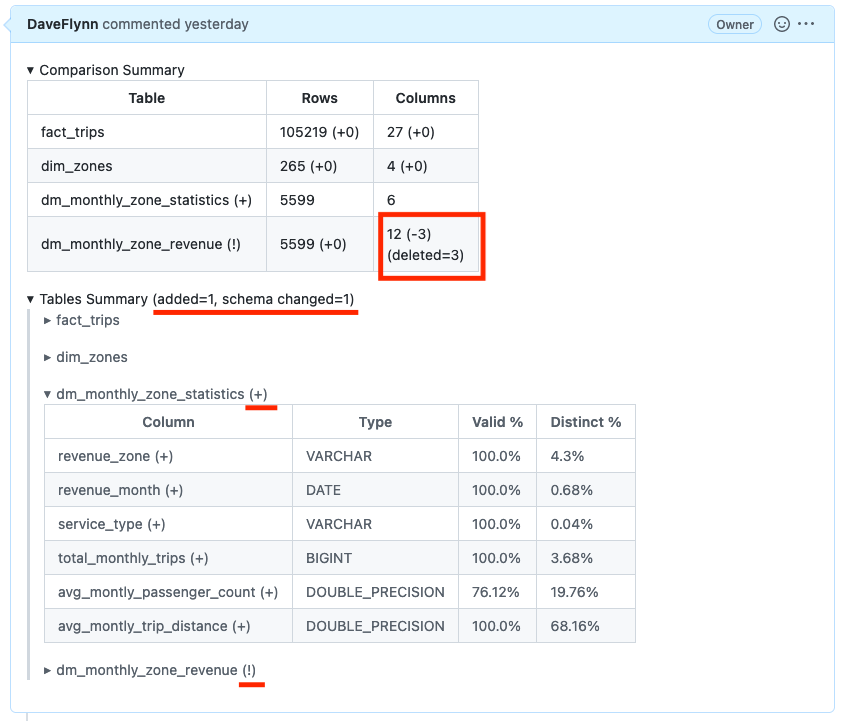Viewport: 842px width, 721px height.
Task: Collapse the Comparison Summary section
Action: (x=31, y=70)
